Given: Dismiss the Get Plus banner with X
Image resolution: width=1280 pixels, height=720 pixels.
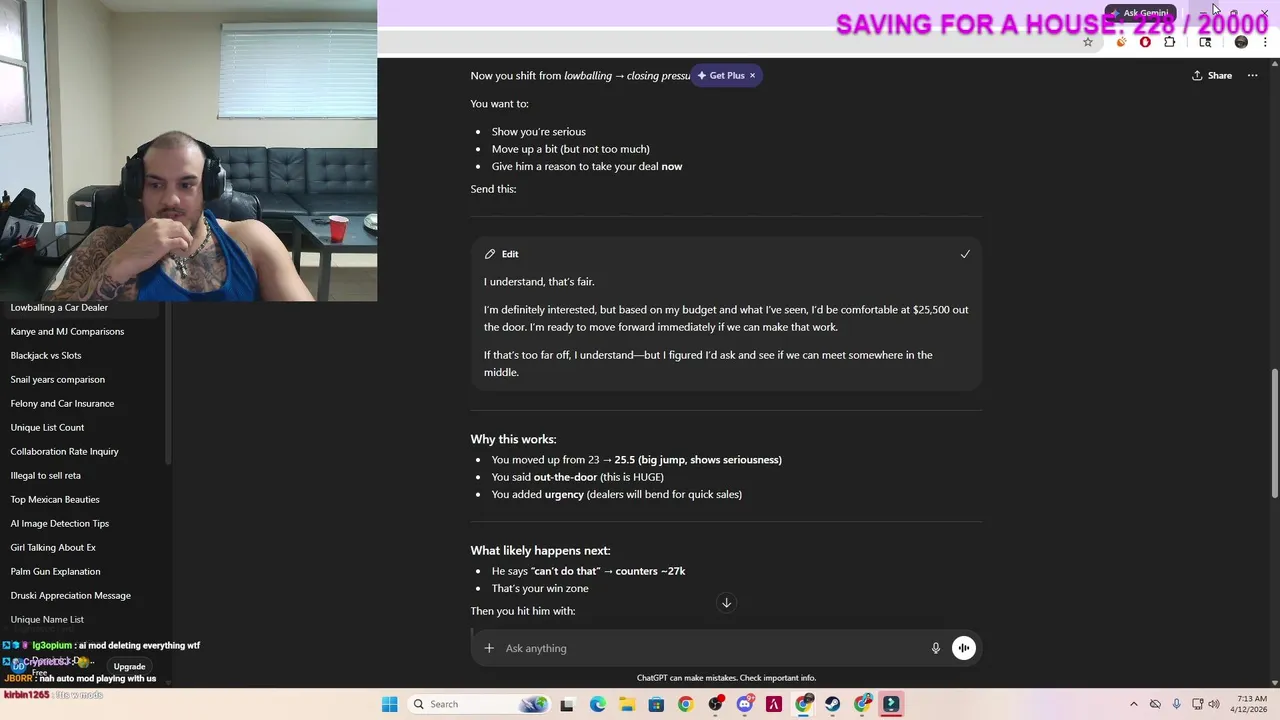Looking at the screenshot, I should [x=752, y=76].
